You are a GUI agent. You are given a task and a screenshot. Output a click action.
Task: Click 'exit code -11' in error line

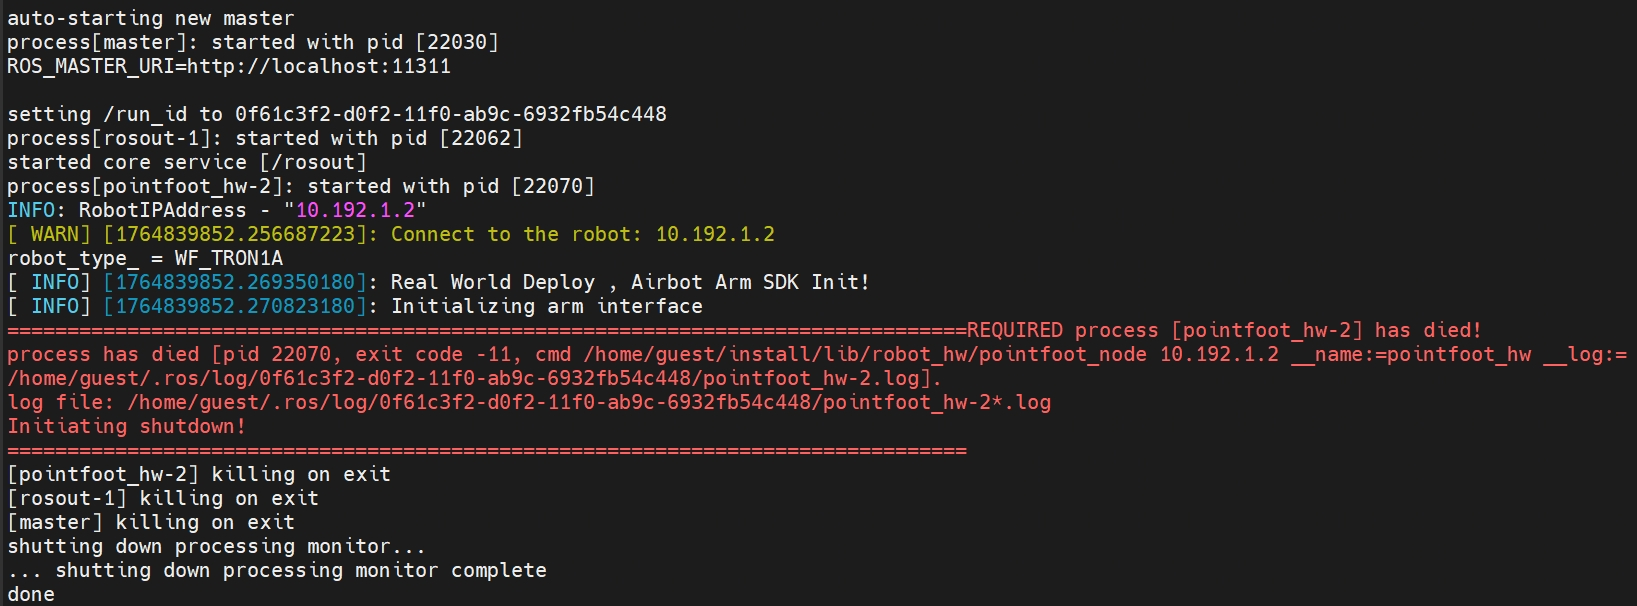coord(433,354)
